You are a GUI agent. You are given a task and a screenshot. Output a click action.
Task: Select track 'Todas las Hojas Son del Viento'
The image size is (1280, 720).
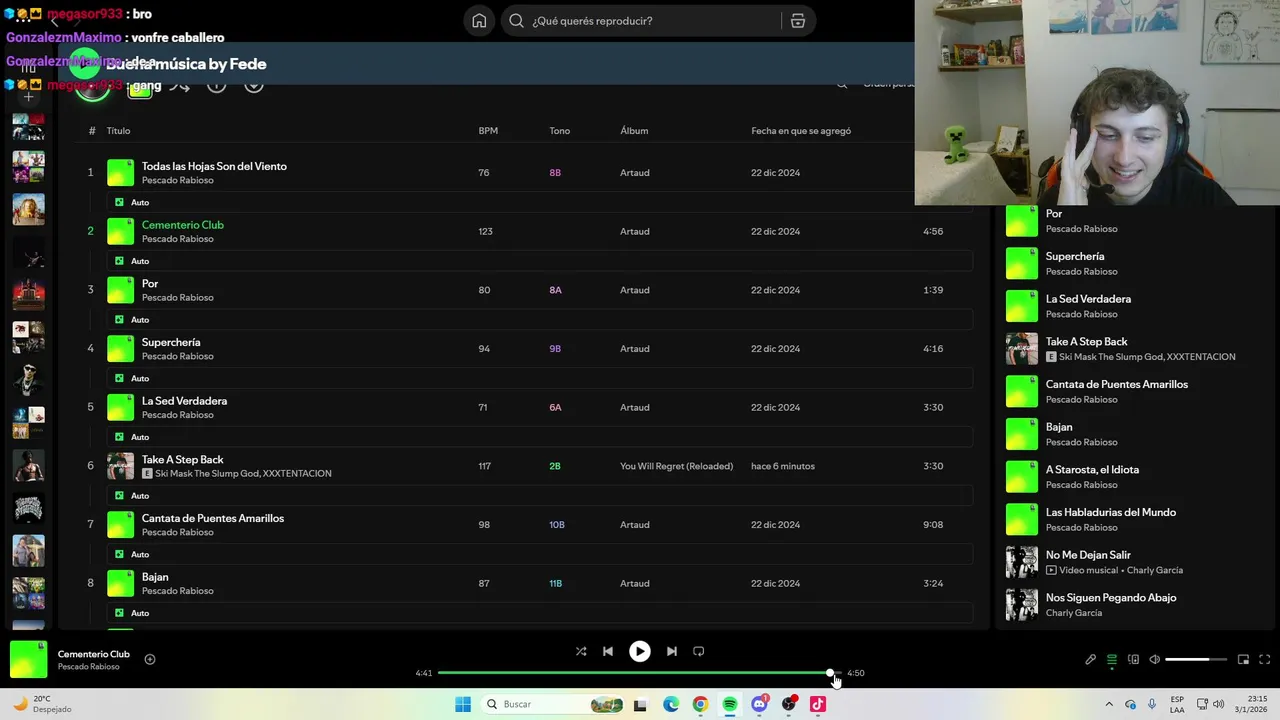pos(214,166)
